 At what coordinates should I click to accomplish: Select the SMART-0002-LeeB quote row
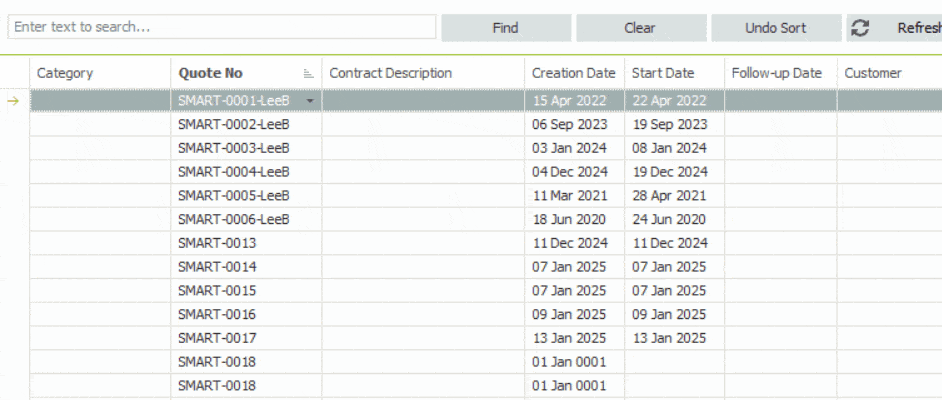click(234, 125)
